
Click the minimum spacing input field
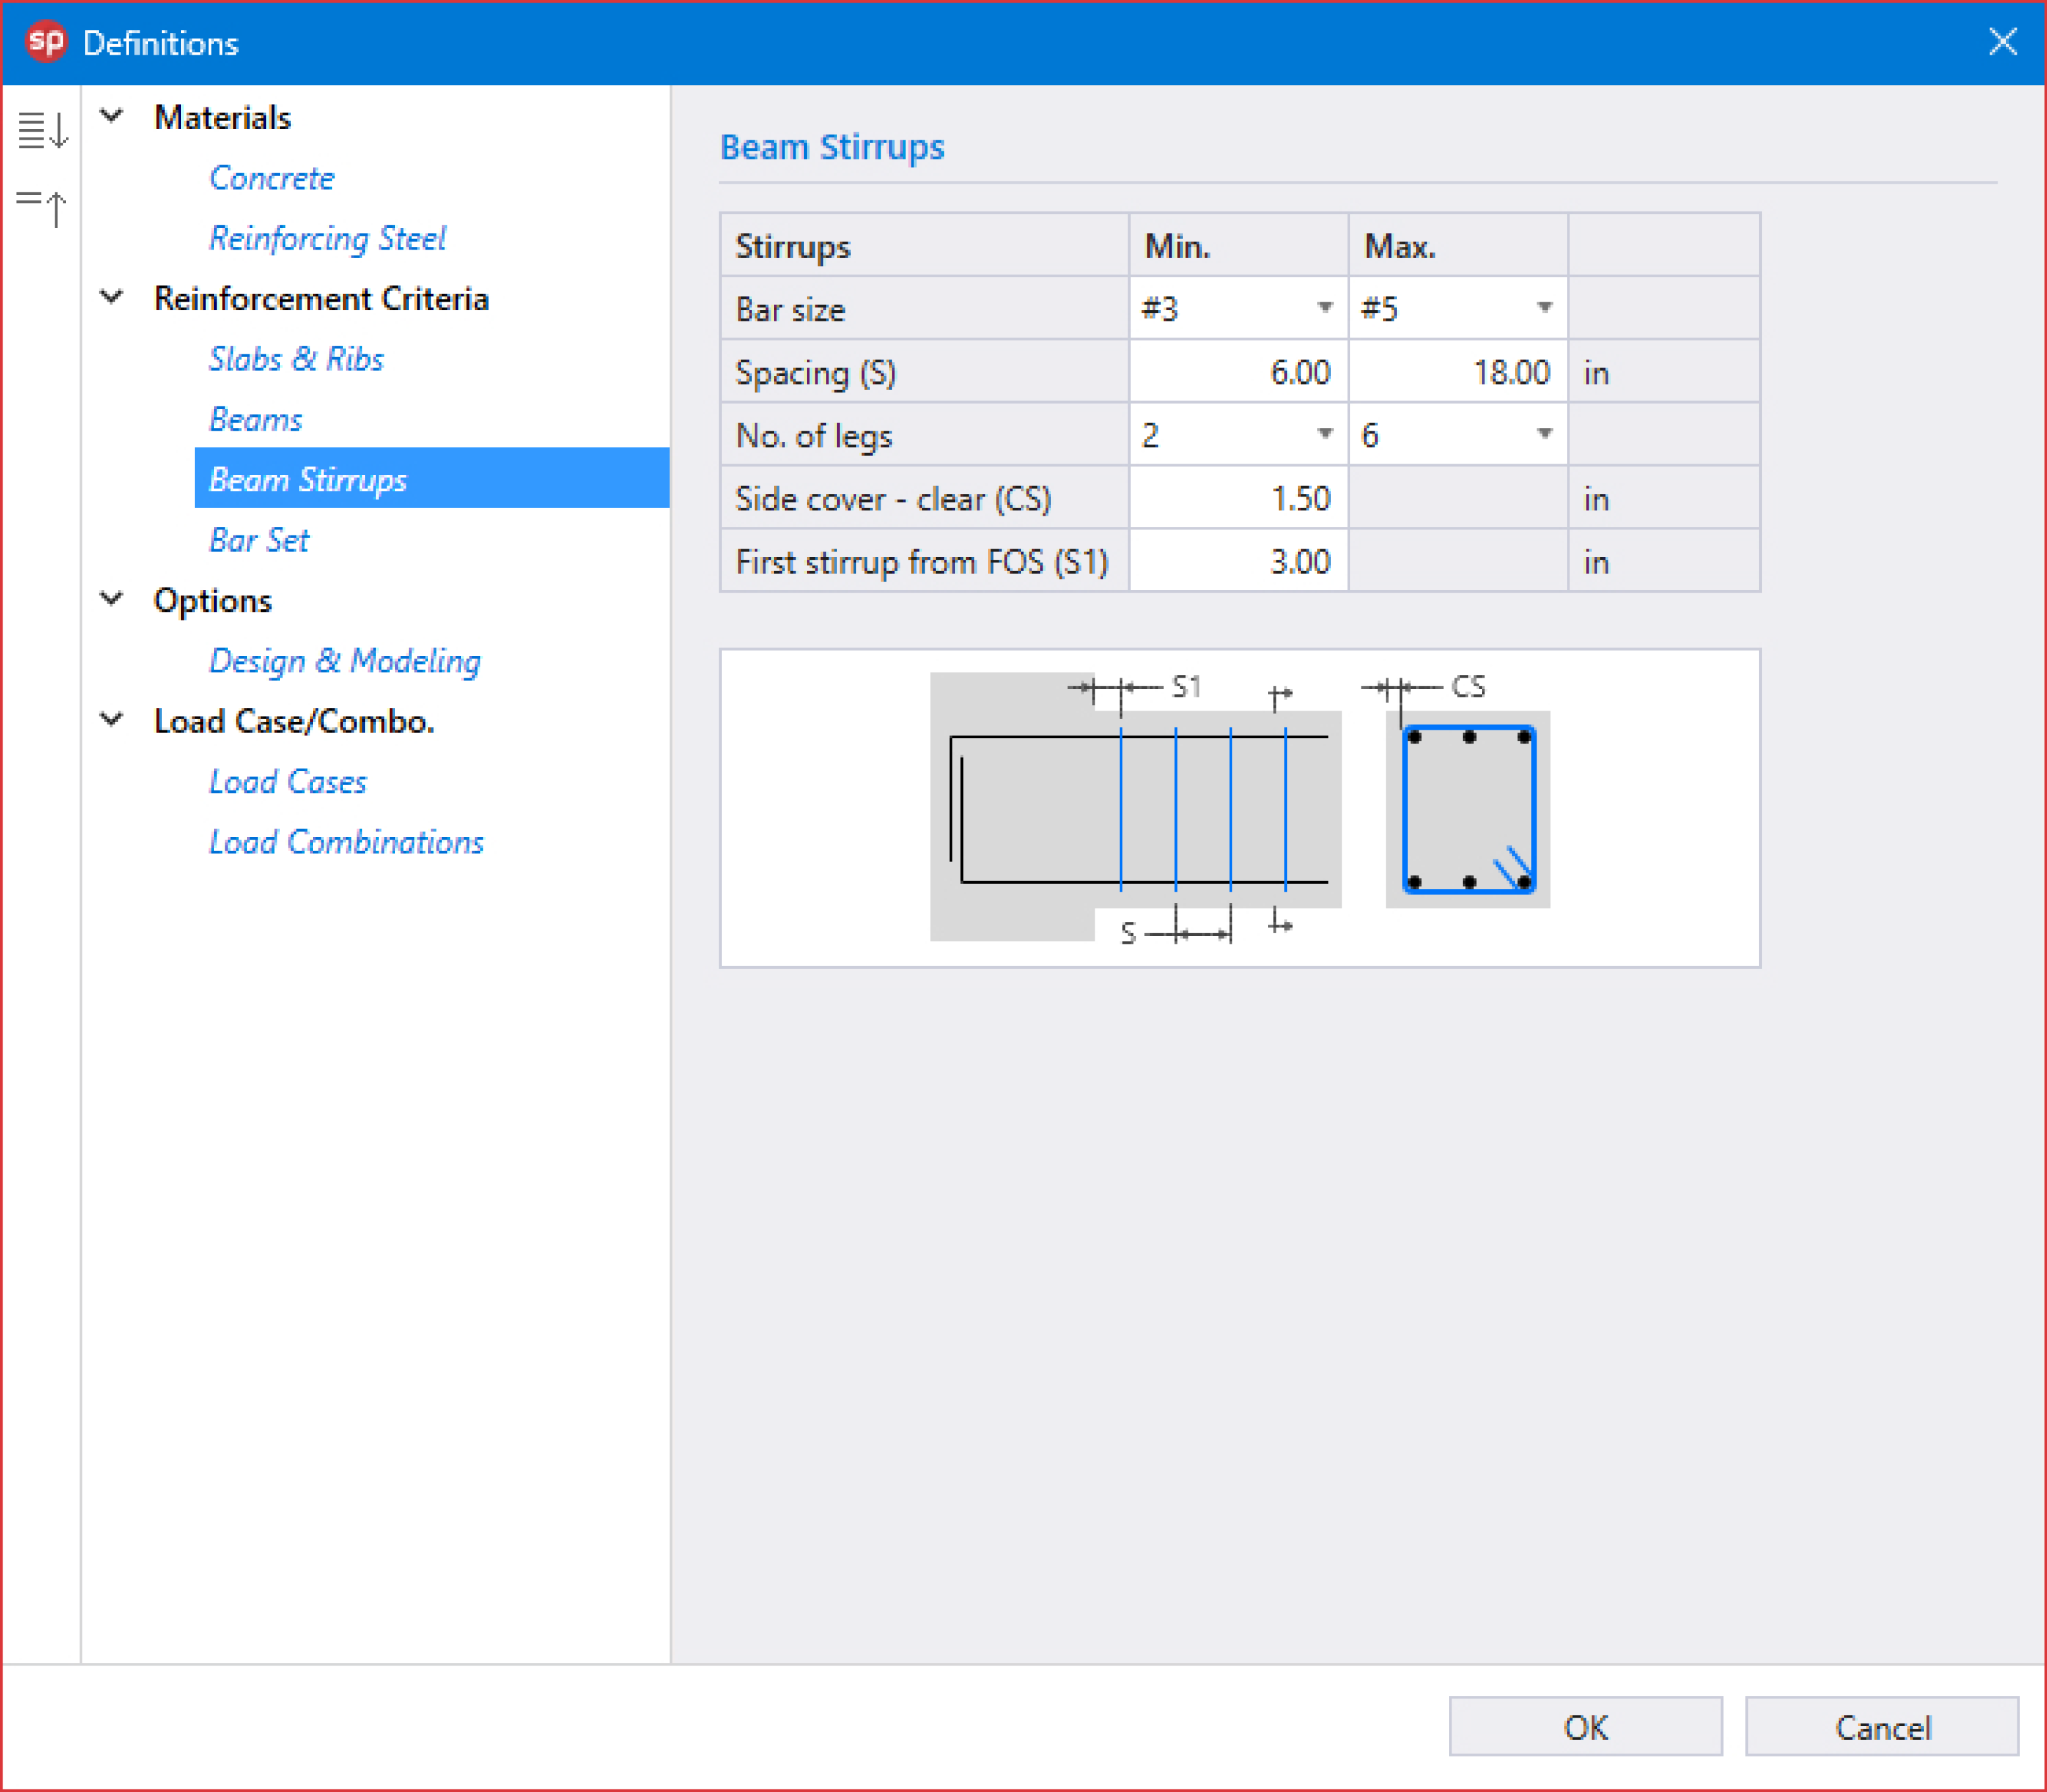[1238, 372]
